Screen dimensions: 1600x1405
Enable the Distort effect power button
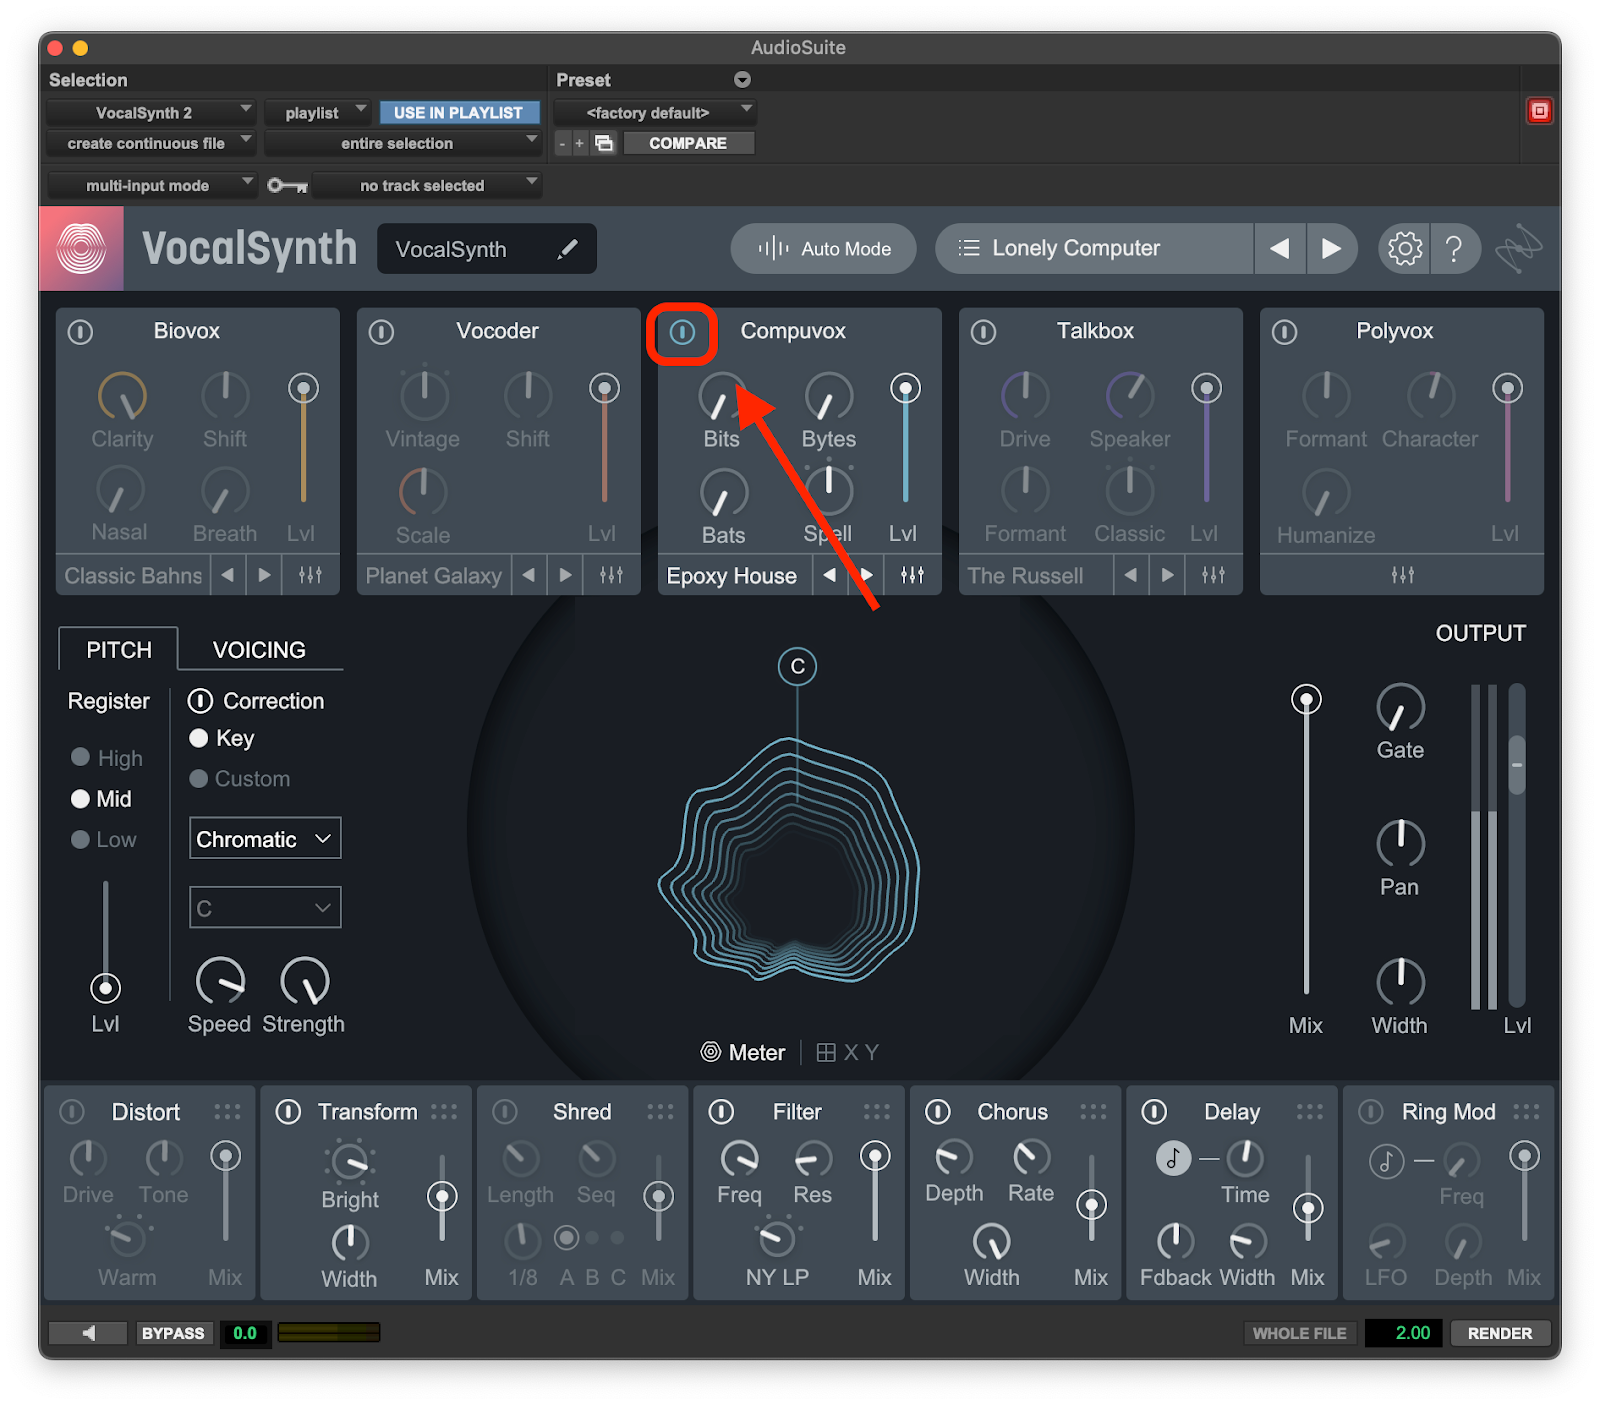(72, 1112)
